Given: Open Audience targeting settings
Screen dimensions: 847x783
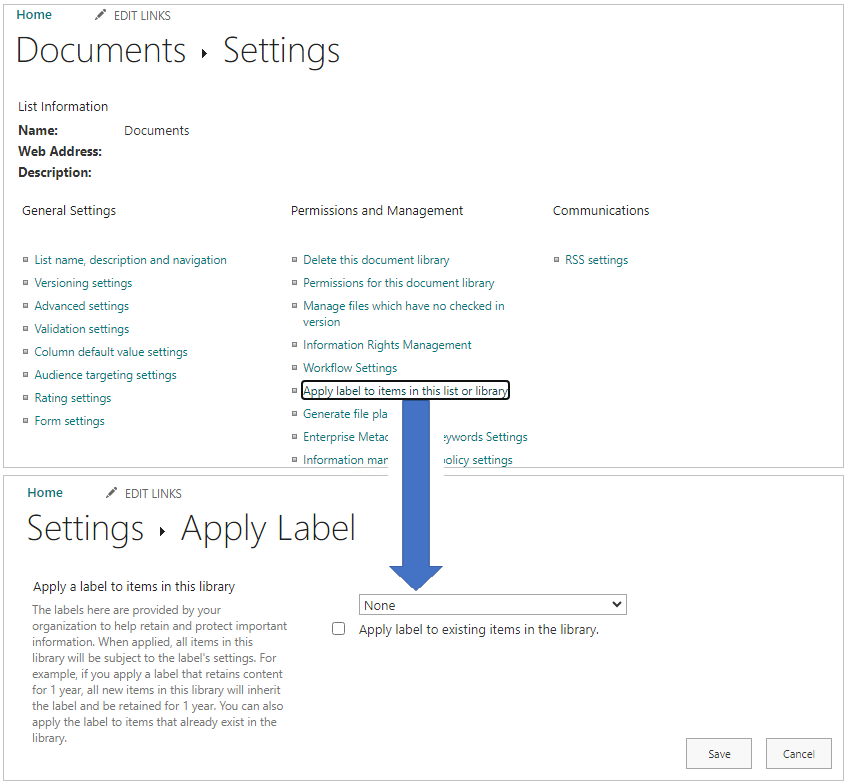Looking at the screenshot, I should pos(105,374).
